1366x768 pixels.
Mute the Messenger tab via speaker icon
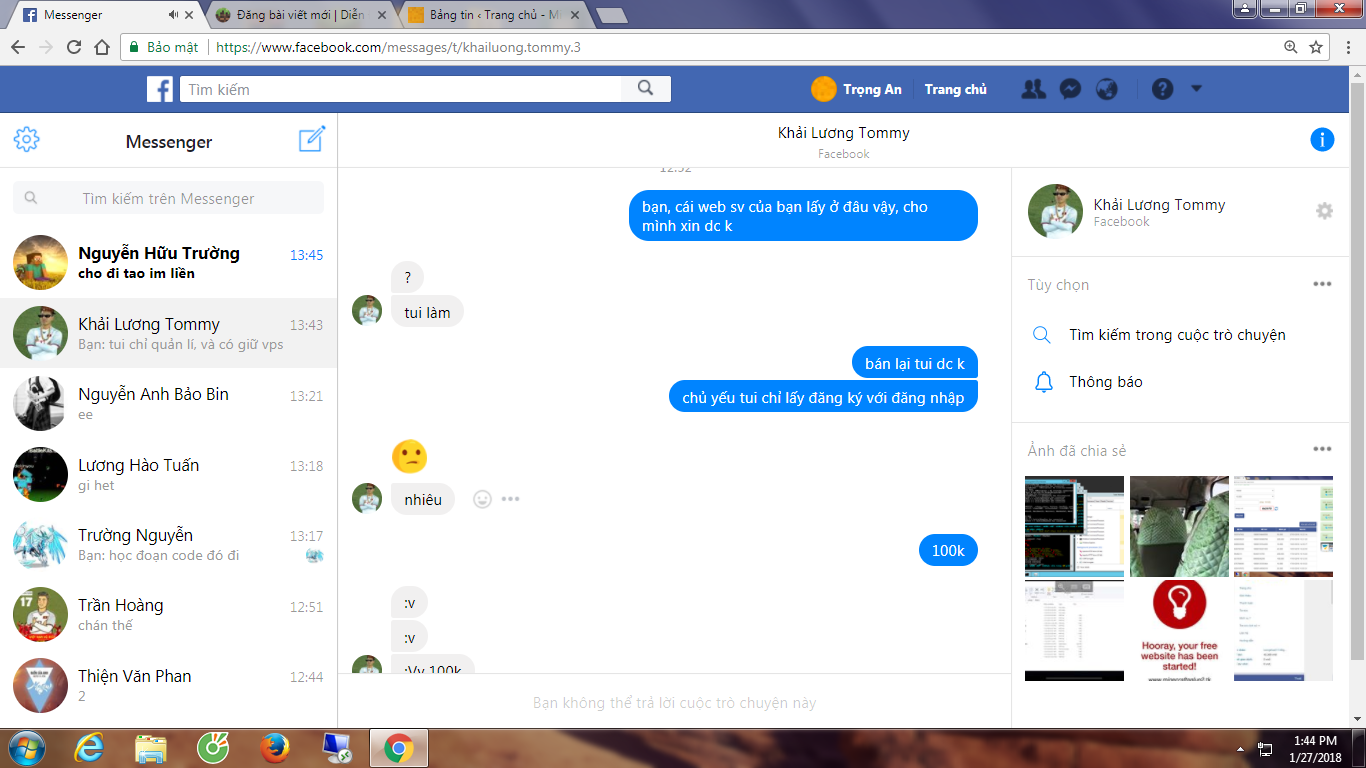tap(174, 15)
